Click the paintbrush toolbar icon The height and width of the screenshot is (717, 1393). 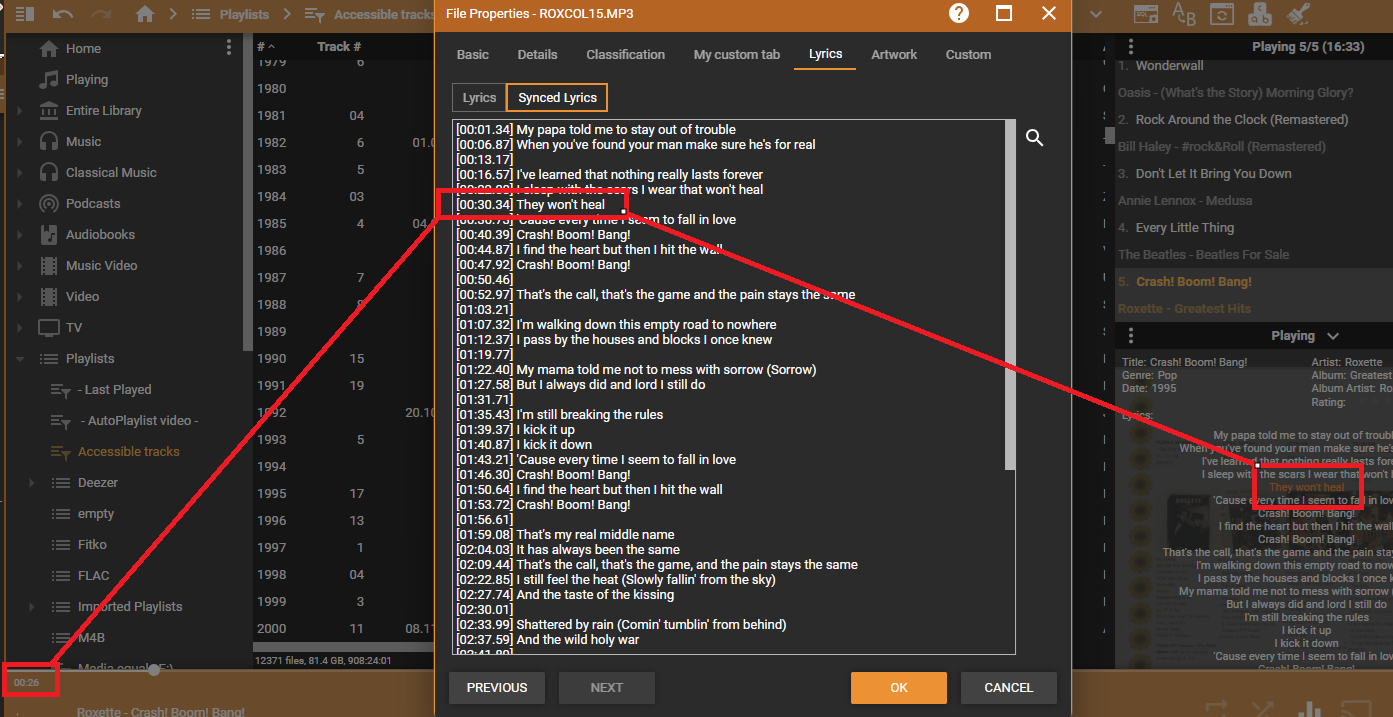point(1298,14)
